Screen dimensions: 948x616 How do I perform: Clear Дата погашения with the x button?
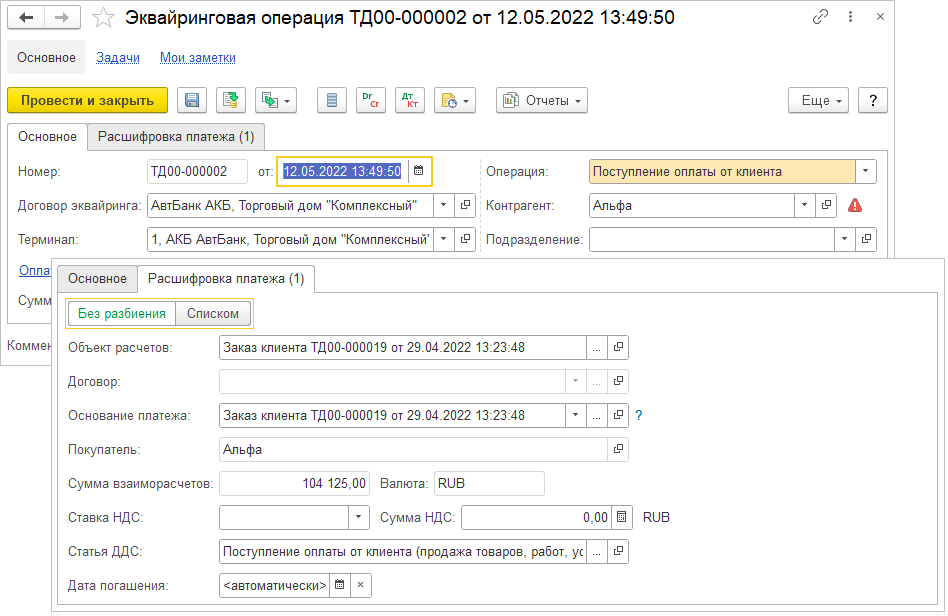(x=360, y=585)
